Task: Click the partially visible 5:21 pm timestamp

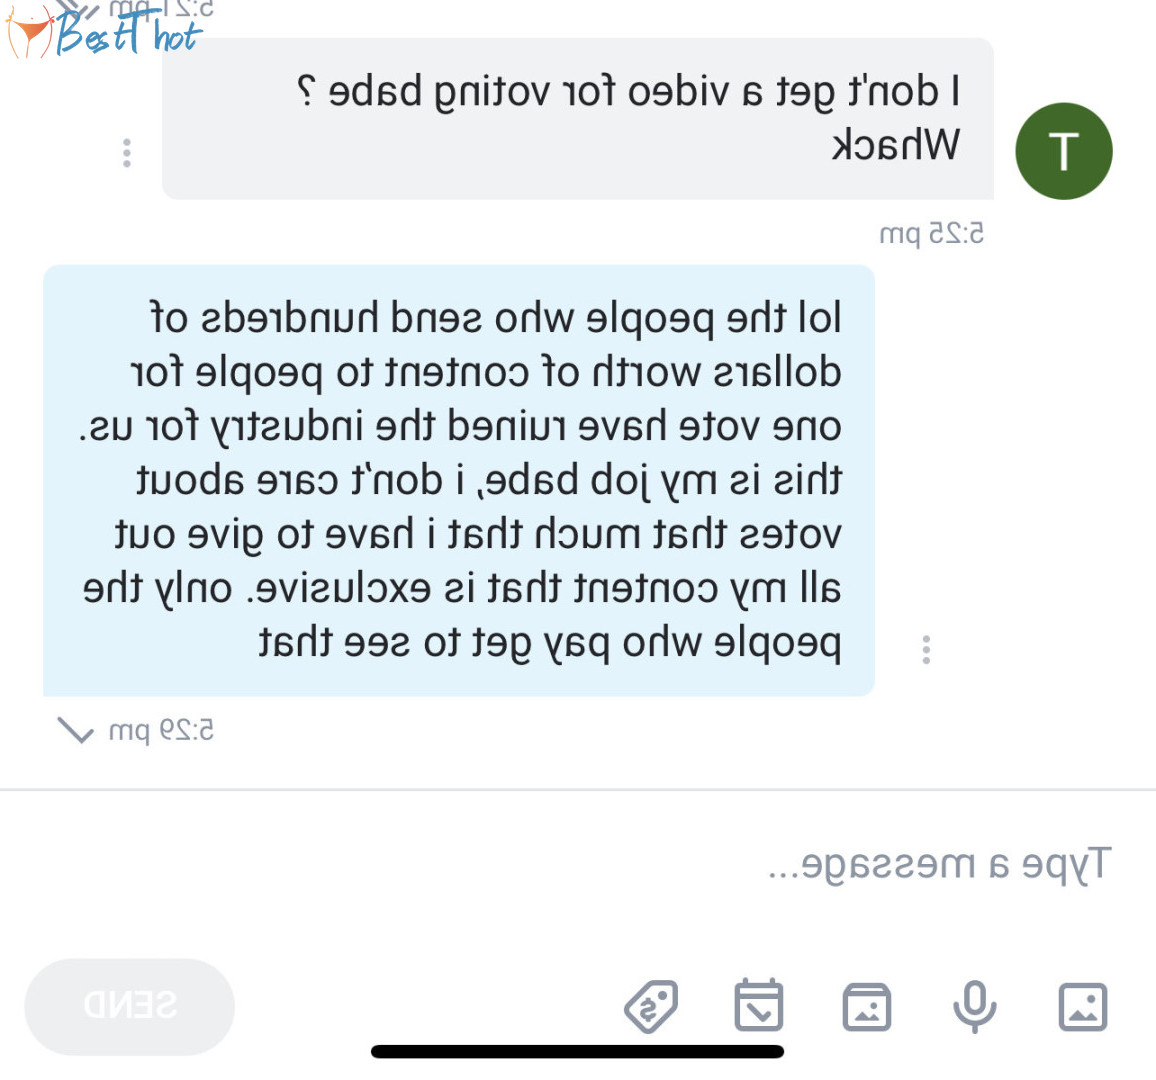Action: pos(161,9)
